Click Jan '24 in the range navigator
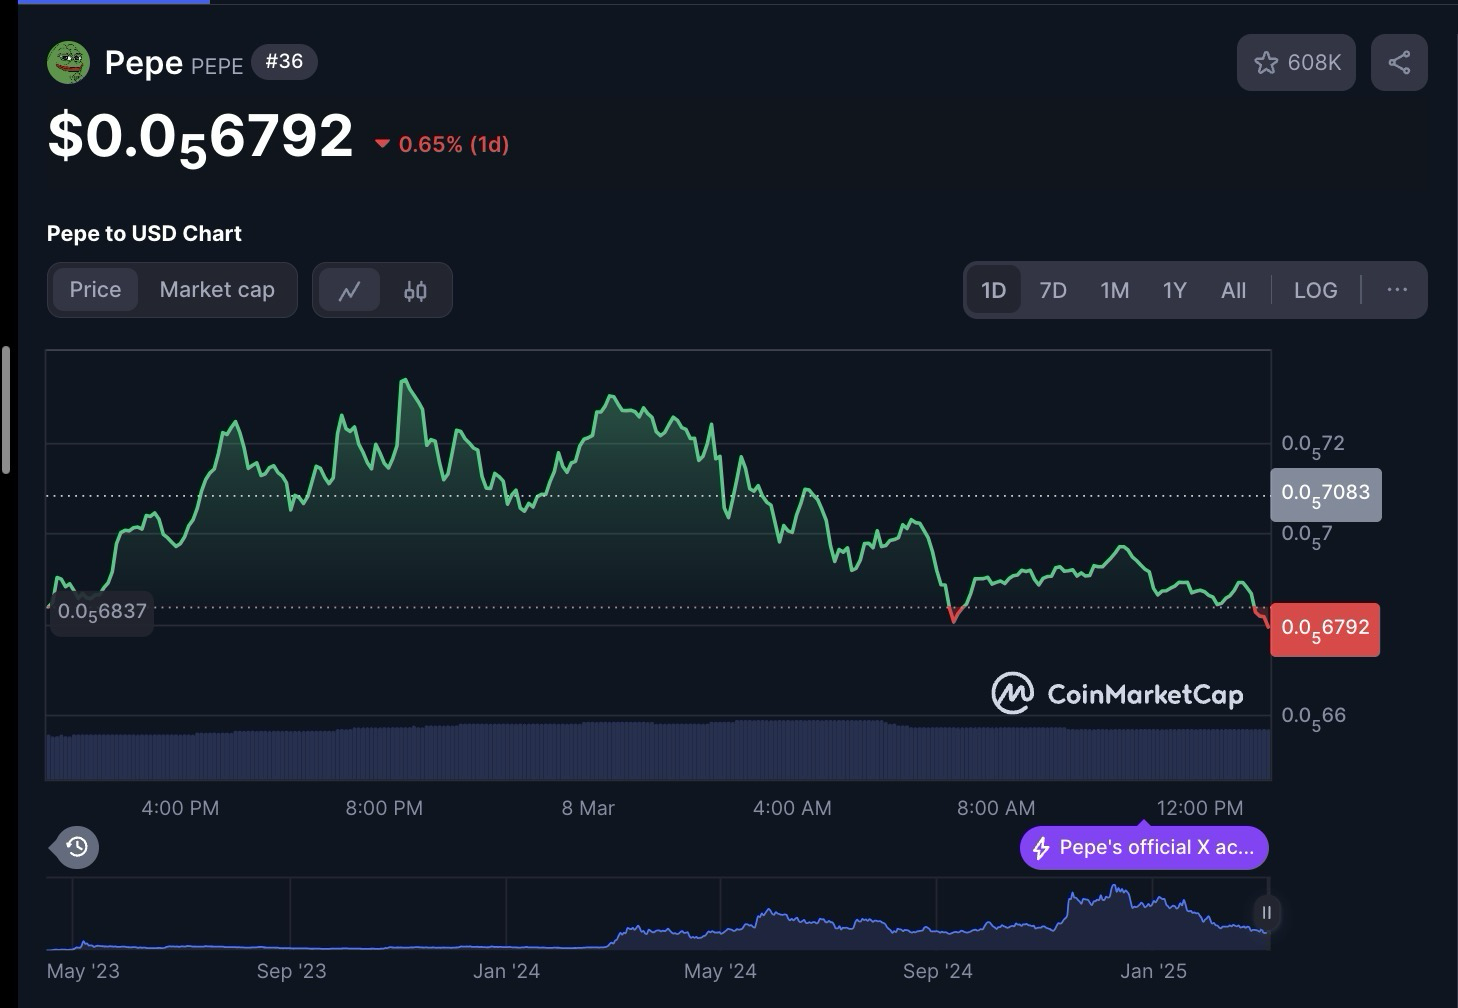This screenshot has height=1008, width=1458. click(x=506, y=971)
